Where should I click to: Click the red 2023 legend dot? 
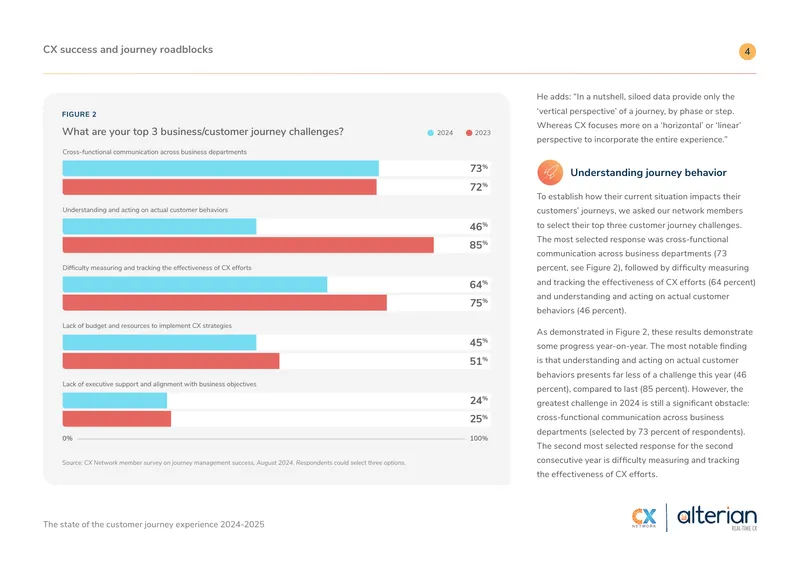coord(469,133)
